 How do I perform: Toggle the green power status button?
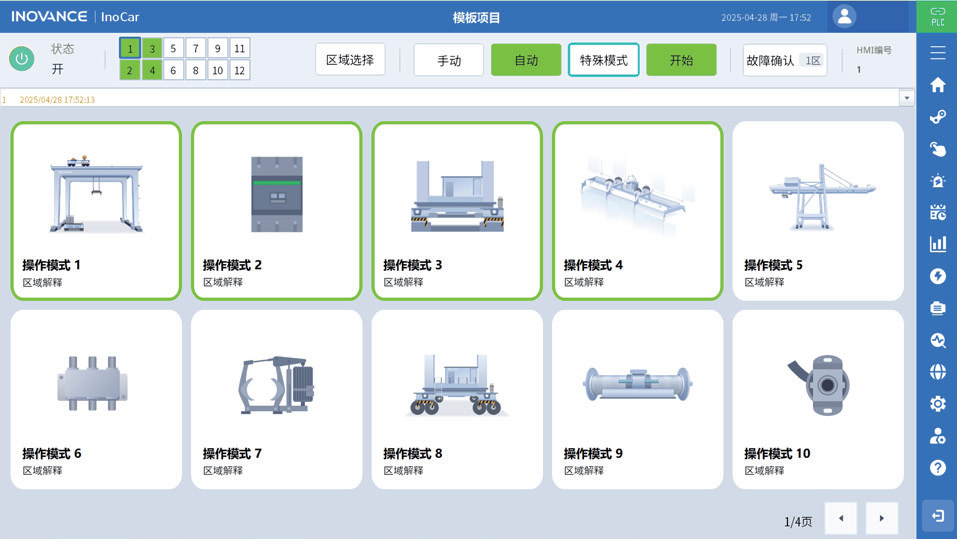click(x=22, y=59)
